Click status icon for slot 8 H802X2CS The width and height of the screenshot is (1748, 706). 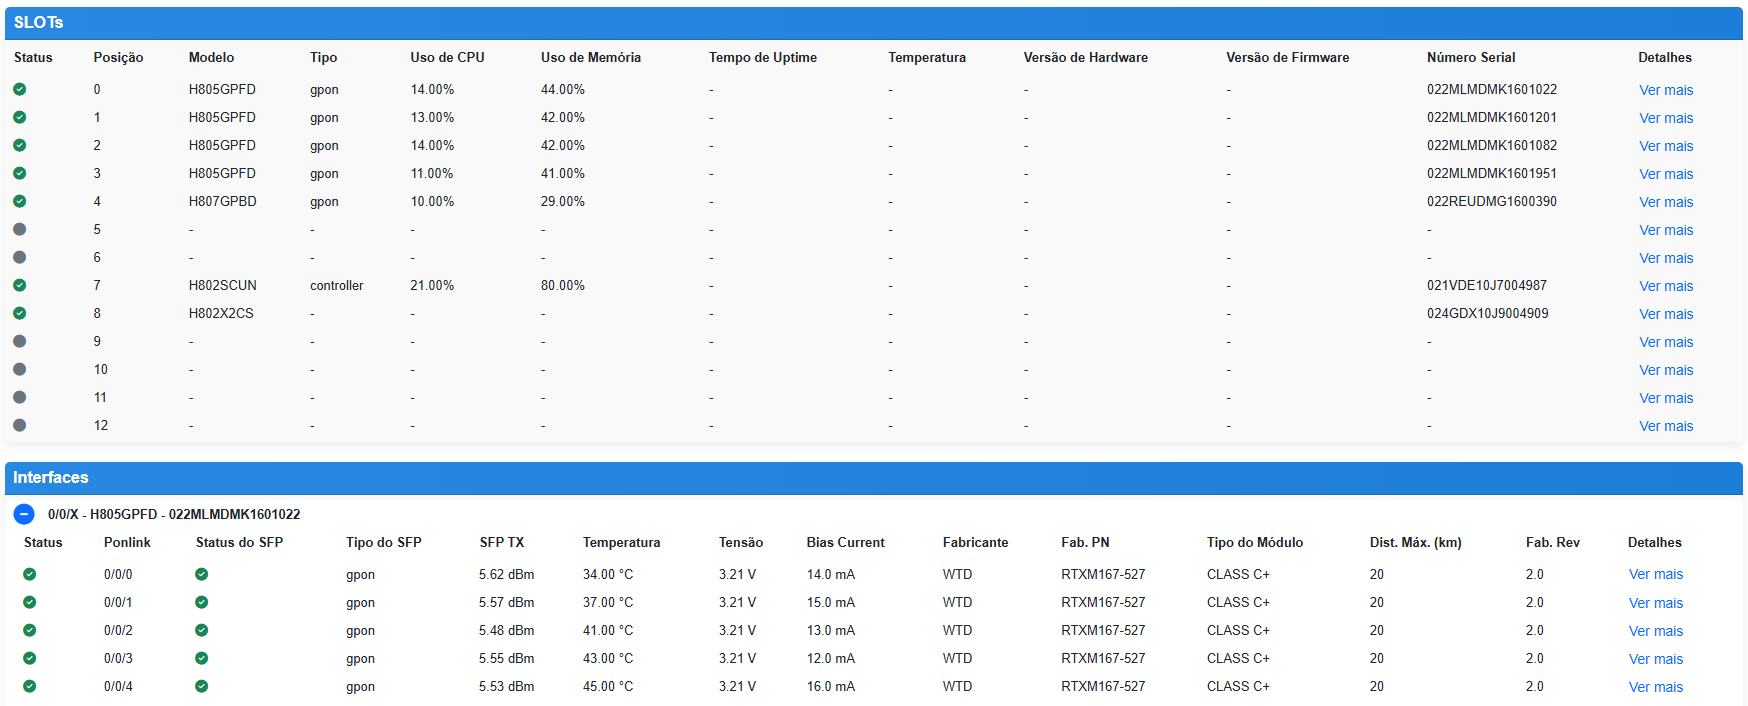point(20,313)
